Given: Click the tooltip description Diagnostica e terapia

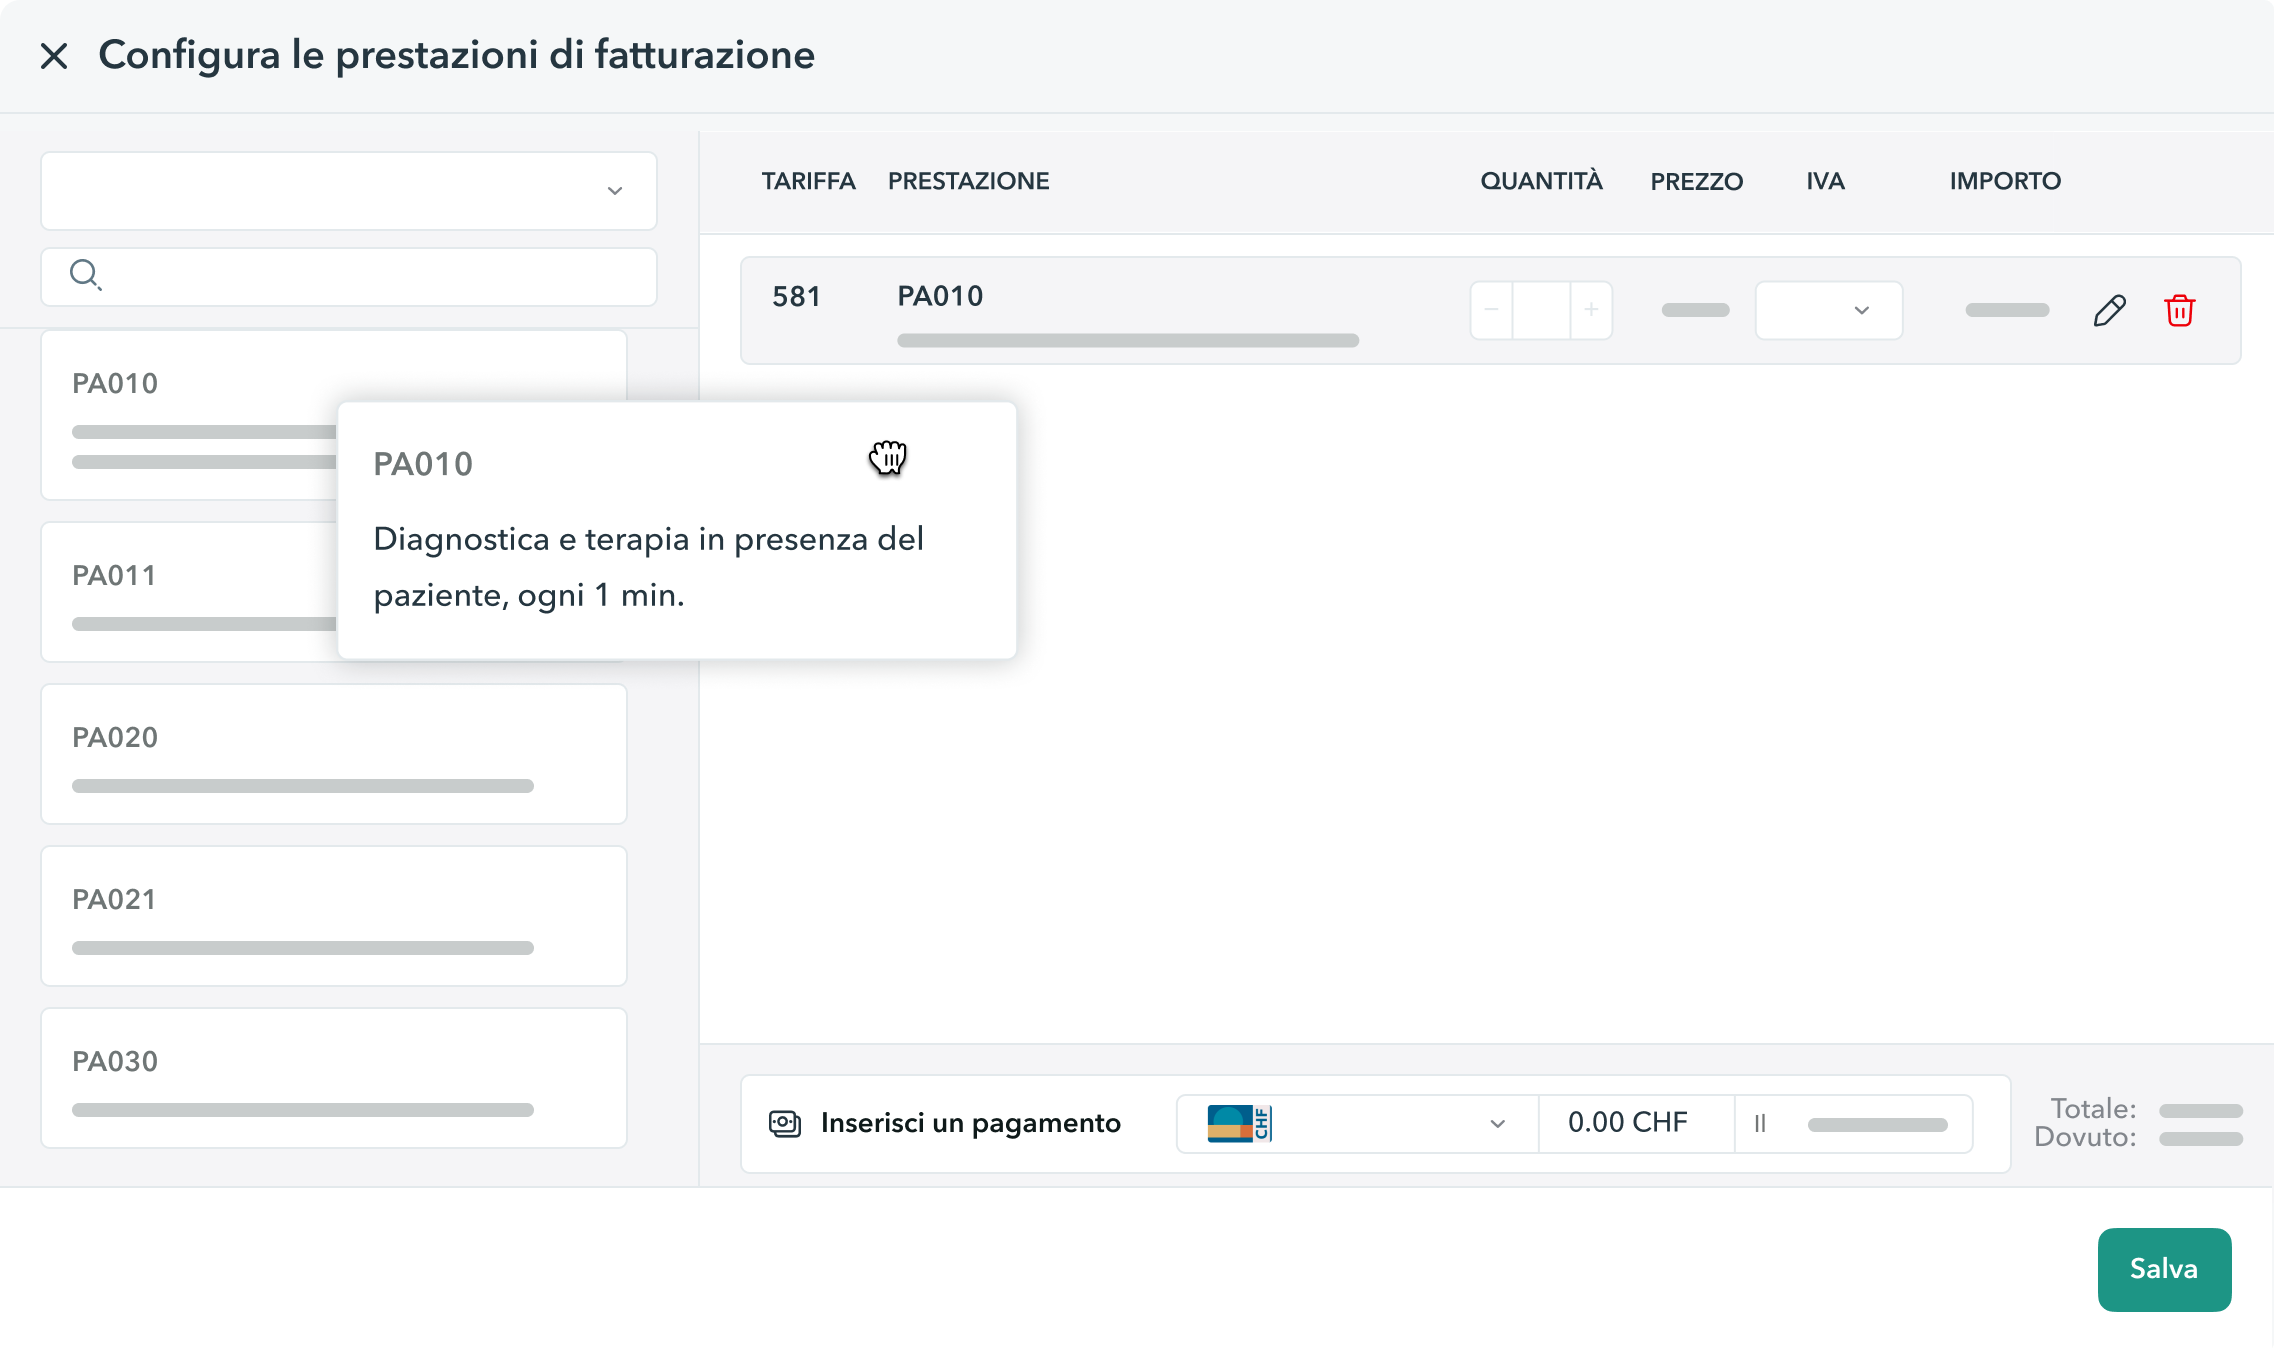Looking at the screenshot, I should tap(648, 567).
